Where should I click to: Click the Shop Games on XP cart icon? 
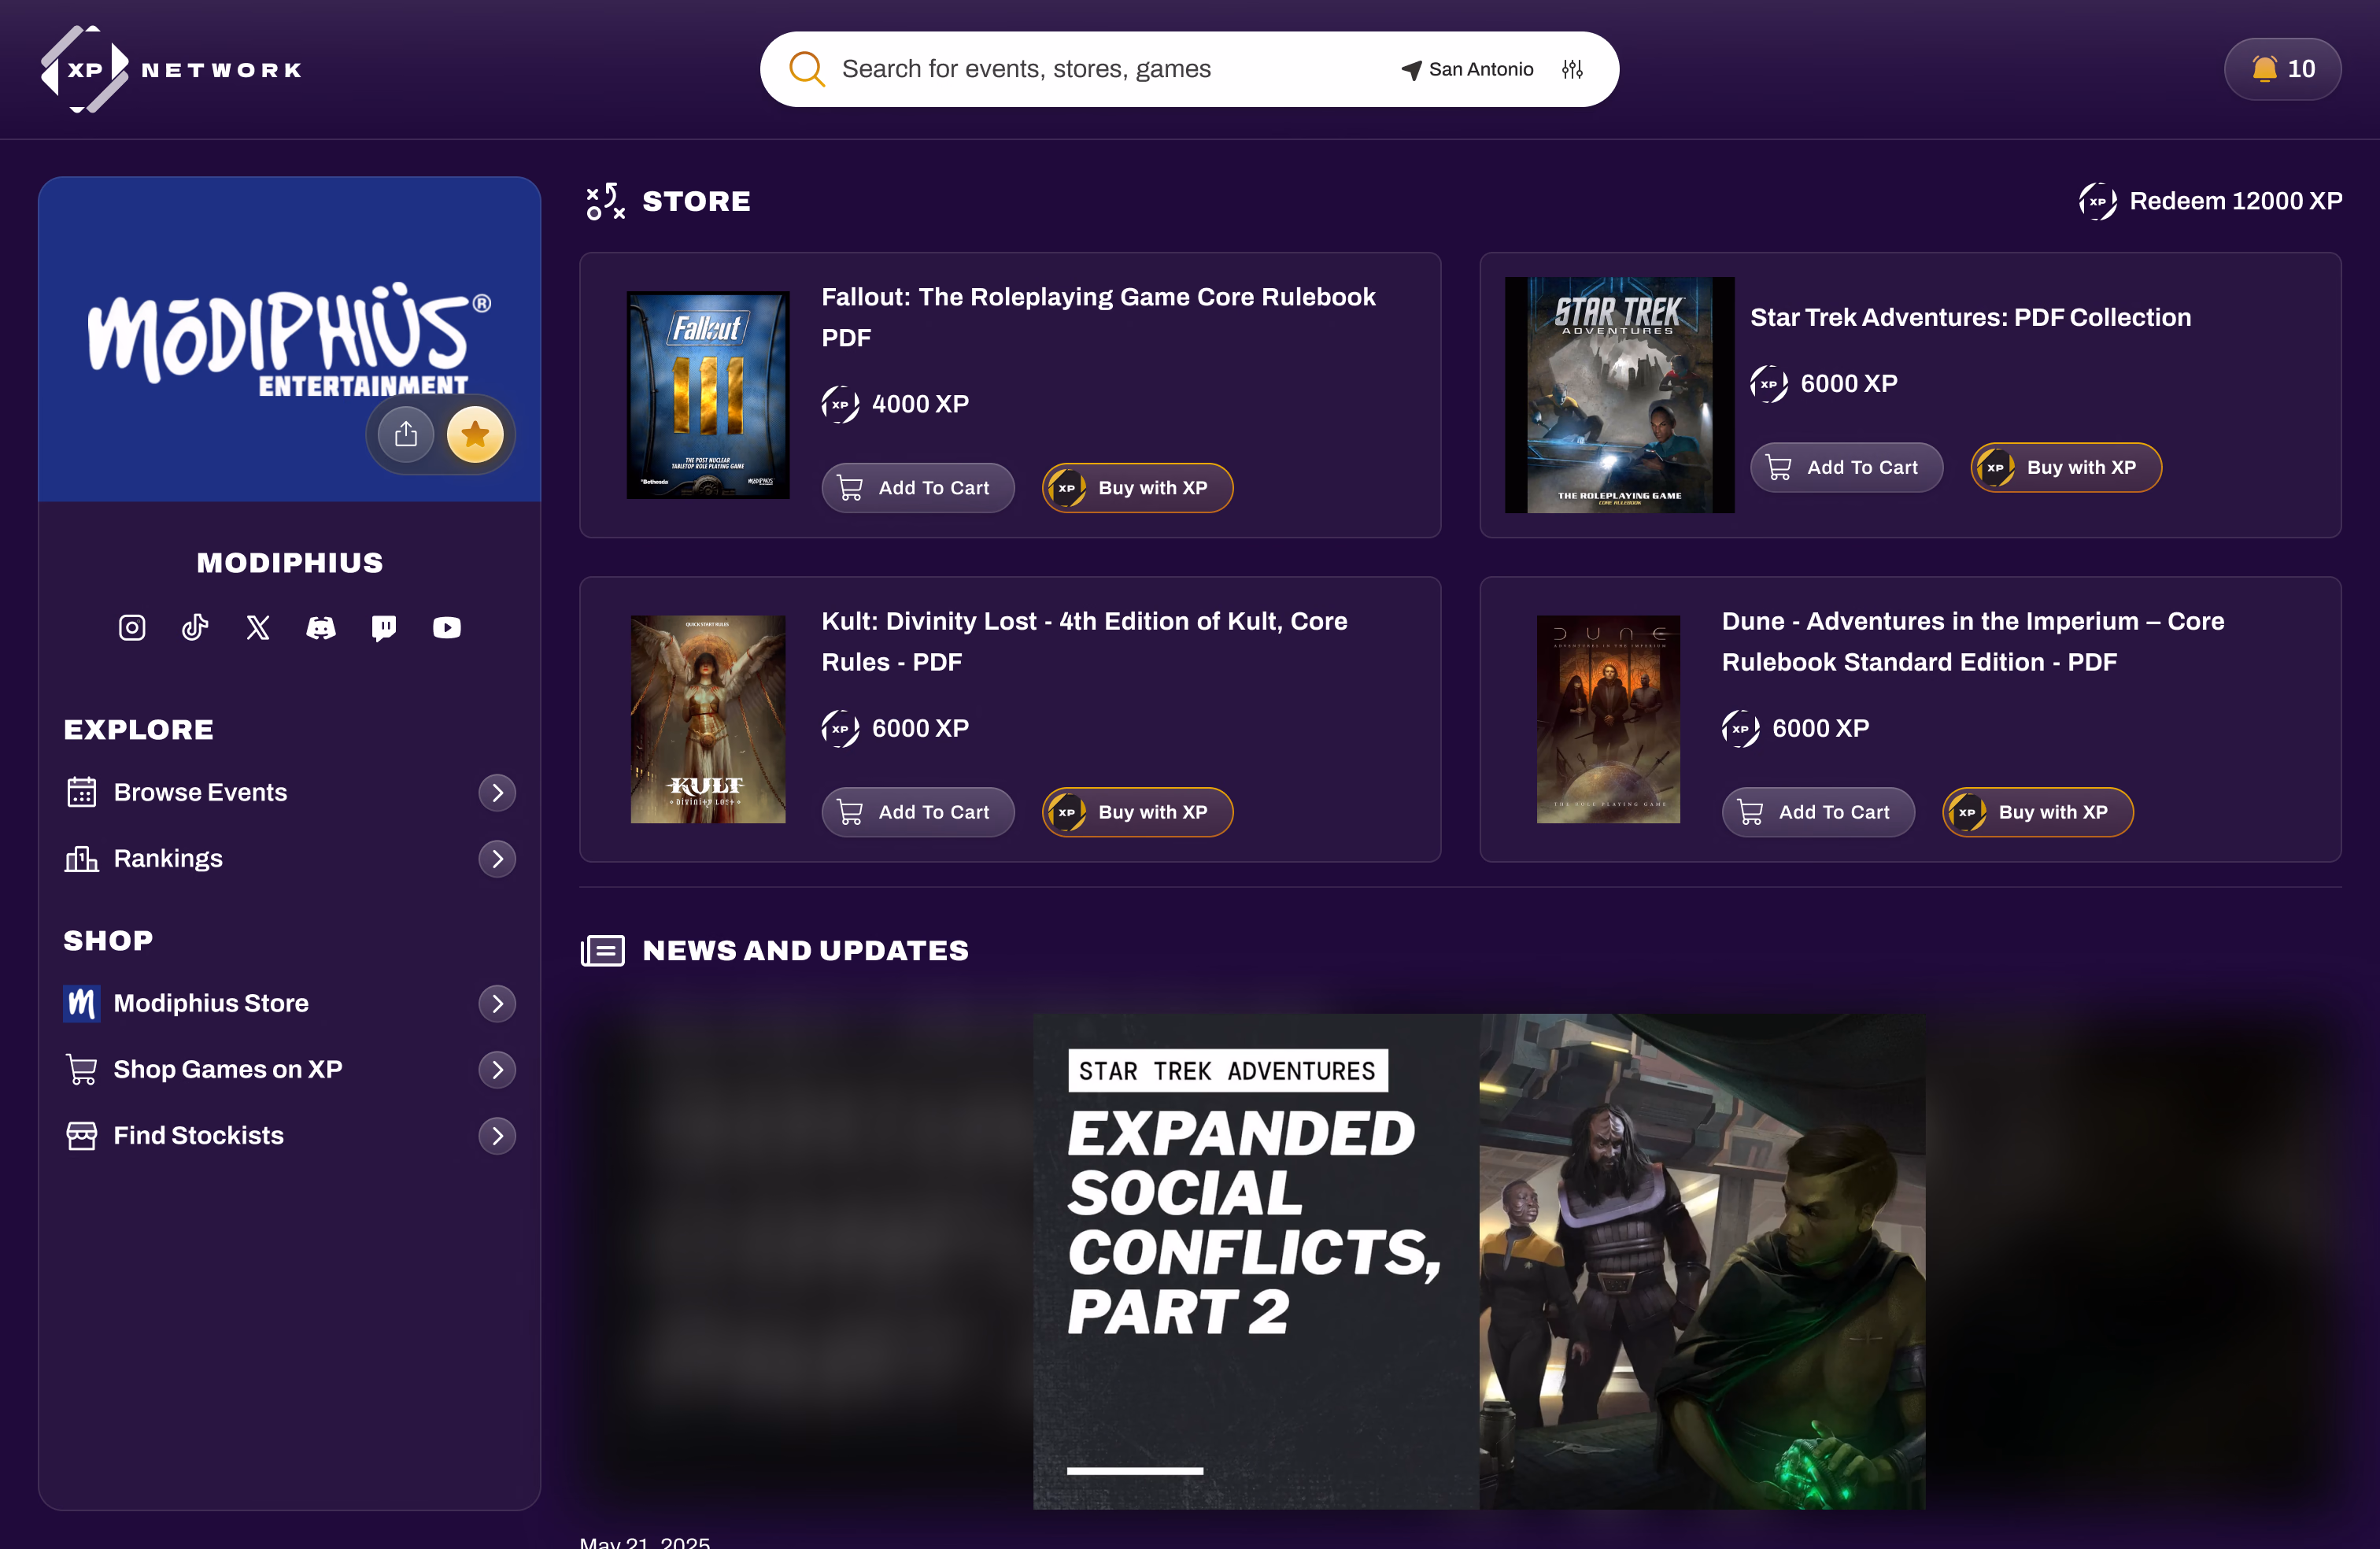click(x=82, y=1069)
